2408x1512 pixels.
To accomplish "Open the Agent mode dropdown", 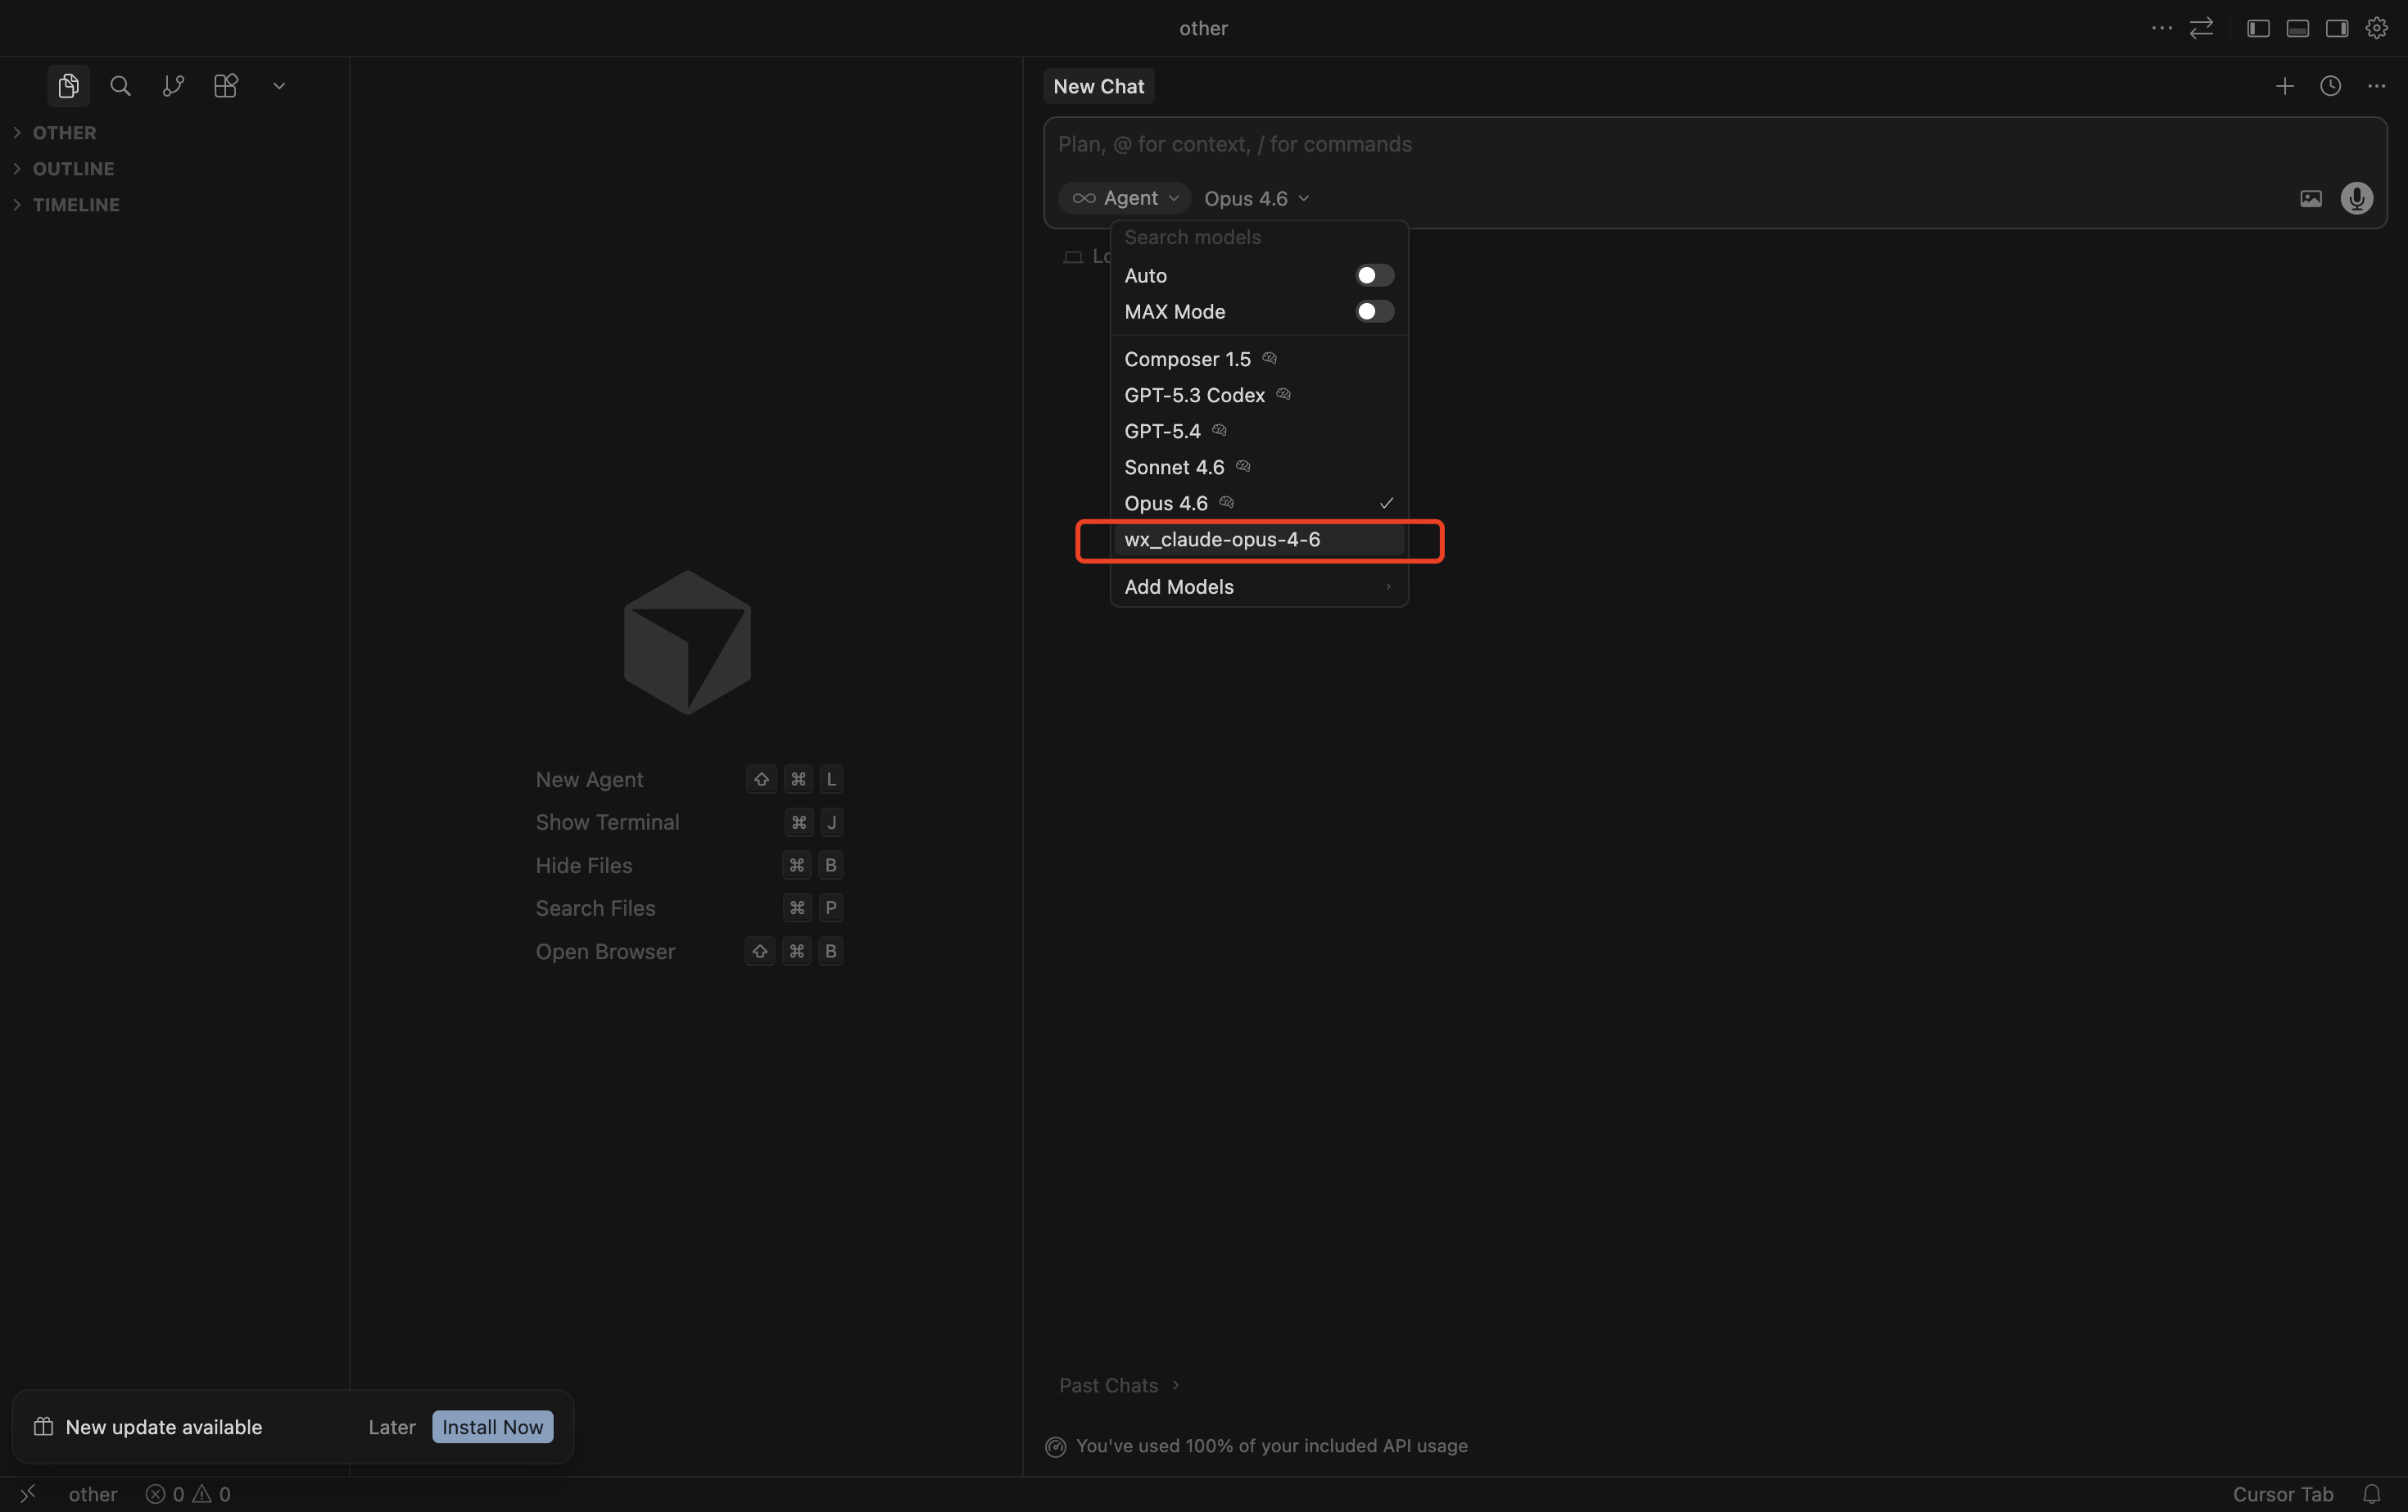I will 1125,198.
